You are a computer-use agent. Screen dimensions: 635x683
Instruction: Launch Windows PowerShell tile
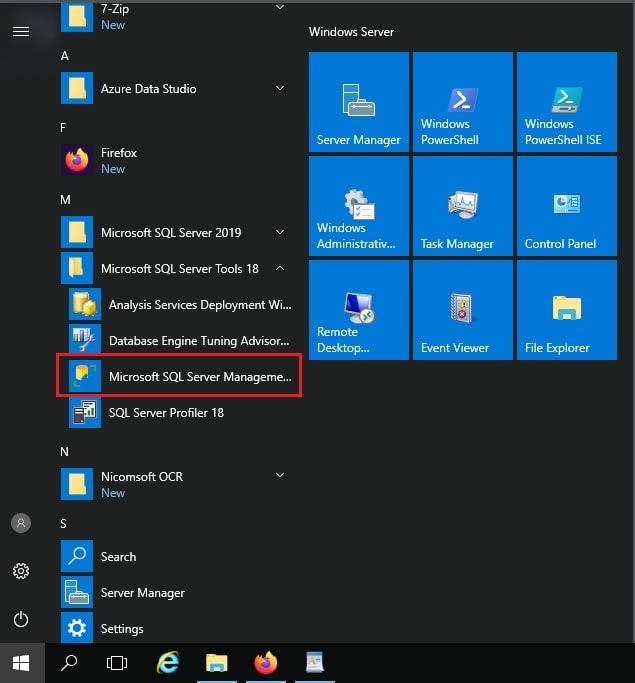(463, 102)
